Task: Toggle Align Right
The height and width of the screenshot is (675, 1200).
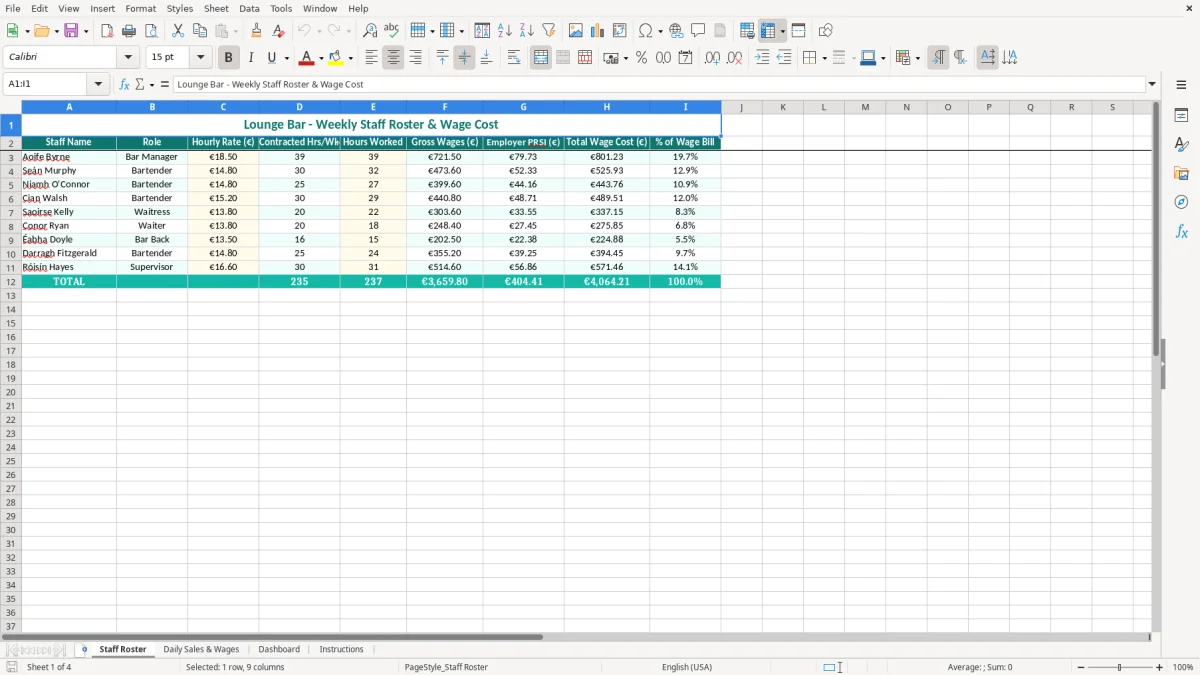Action: click(415, 58)
